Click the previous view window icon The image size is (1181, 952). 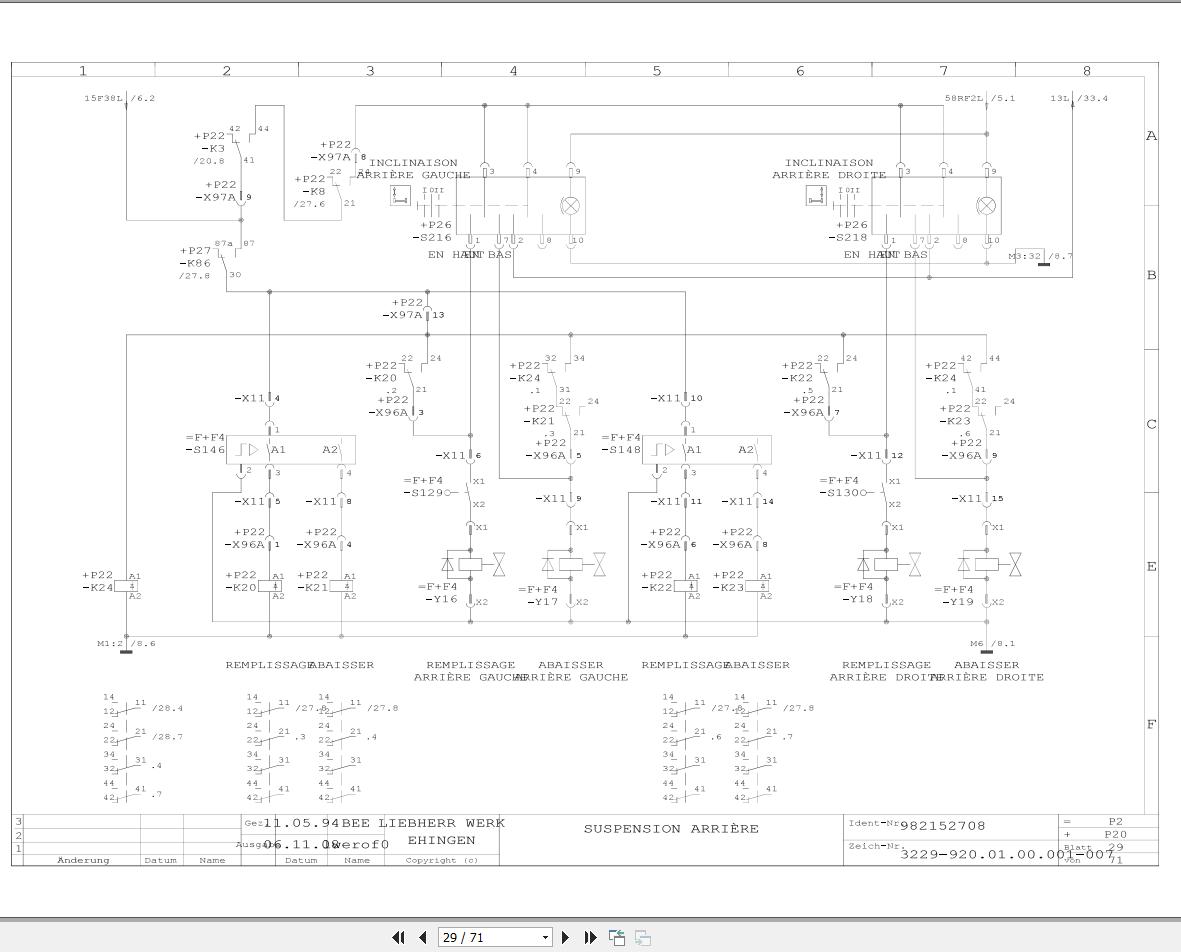617,937
